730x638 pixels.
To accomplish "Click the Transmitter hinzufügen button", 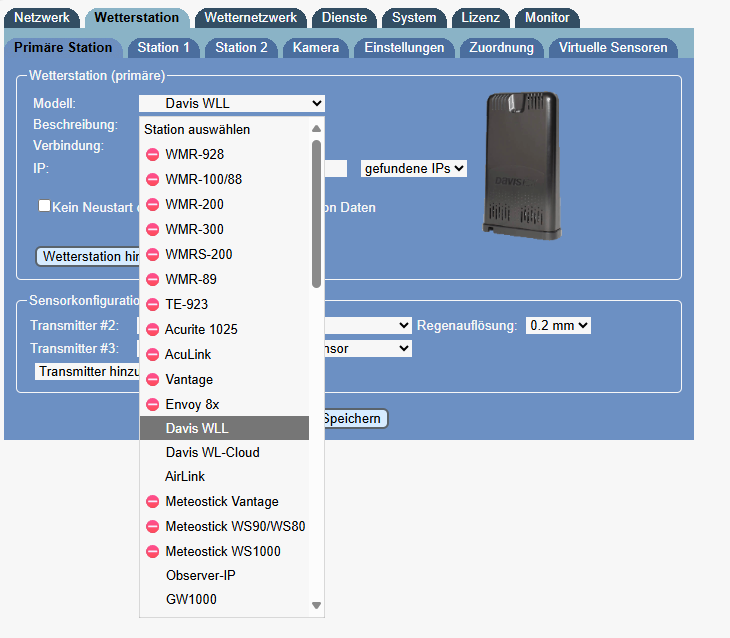I will (88, 372).
